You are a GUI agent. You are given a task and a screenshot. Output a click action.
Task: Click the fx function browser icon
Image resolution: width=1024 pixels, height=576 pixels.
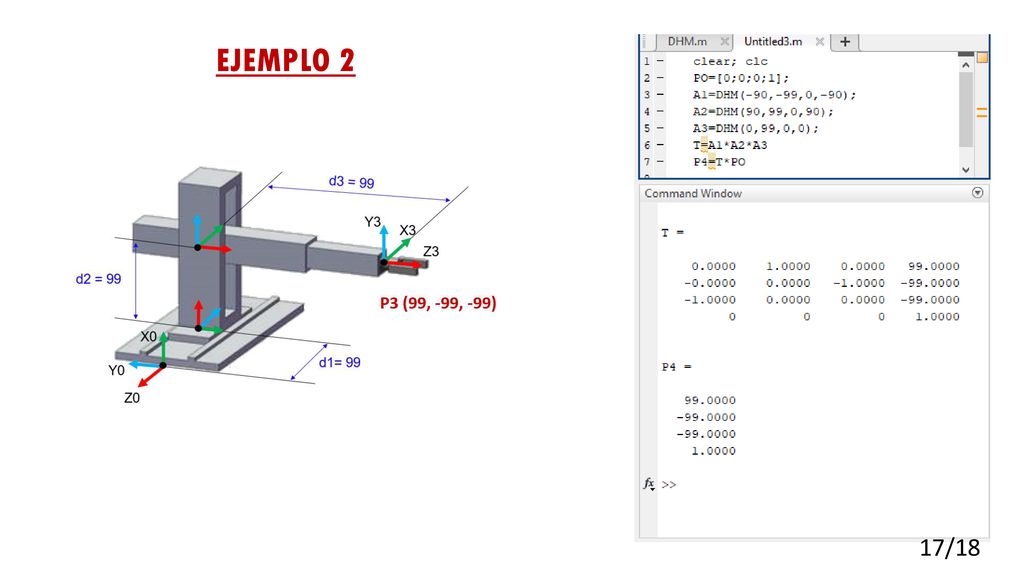[x=648, y=484]
